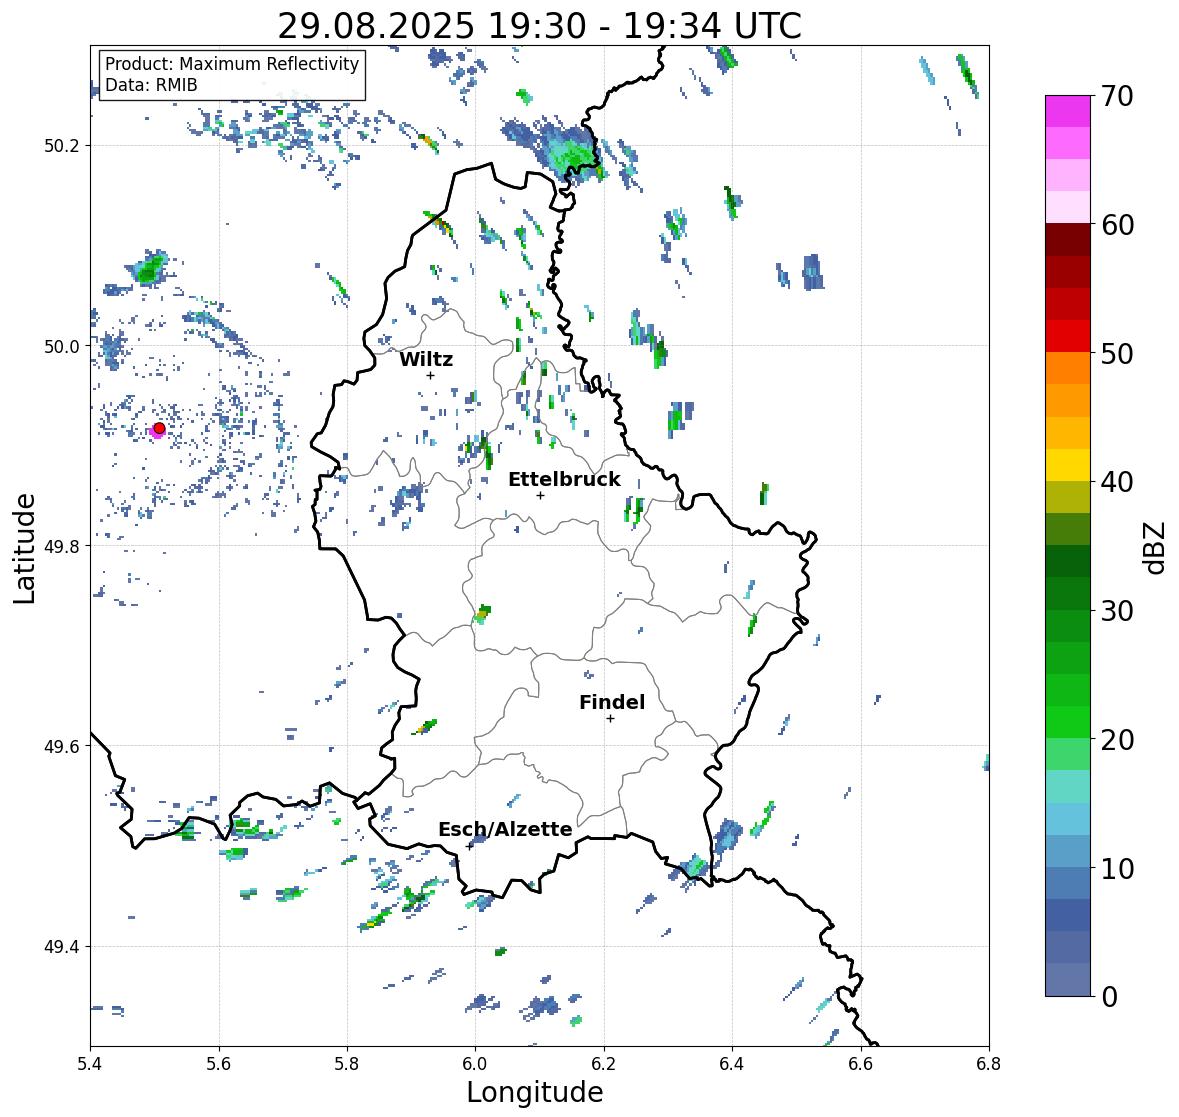
Task: Click the Longitude axis label
Action: (x=535, y=1092)
